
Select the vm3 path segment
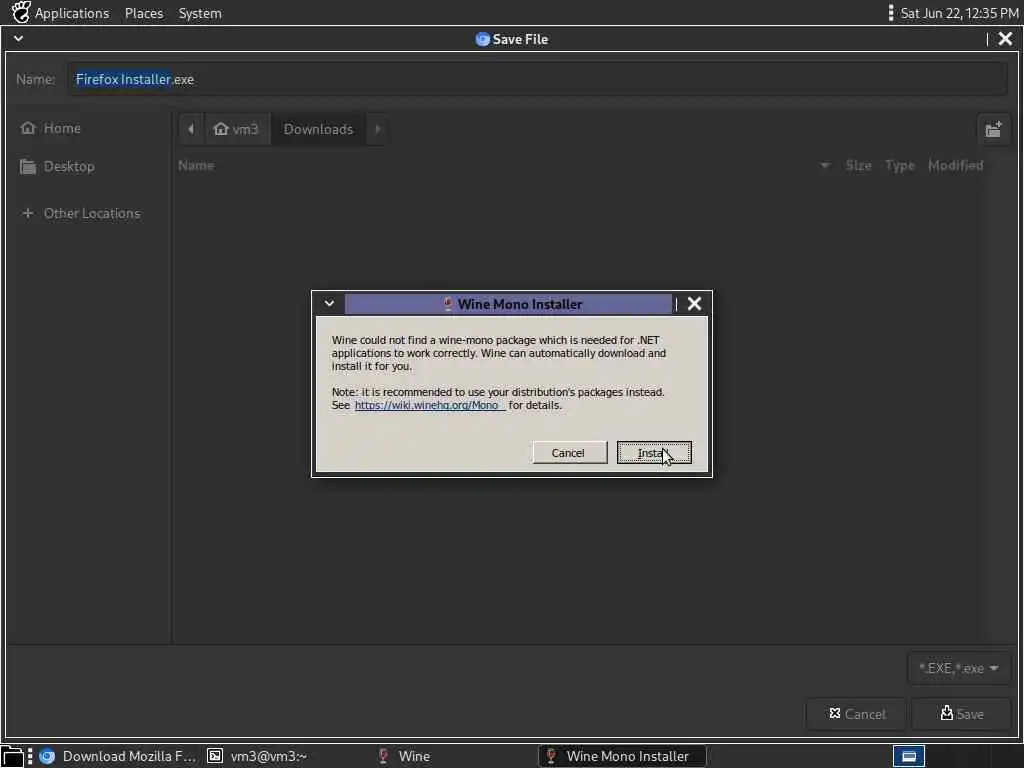[236, 129]
